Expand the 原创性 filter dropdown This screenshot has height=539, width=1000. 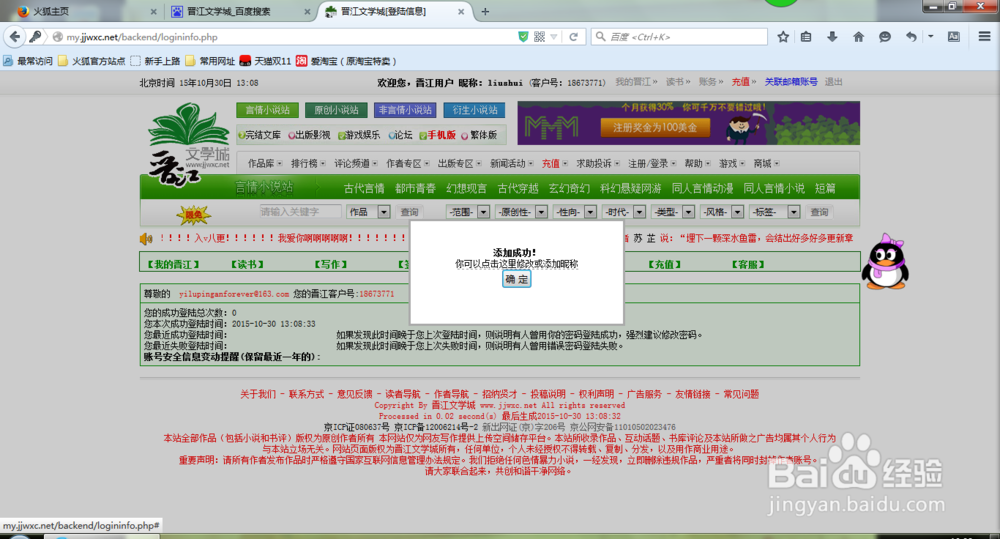541,212
